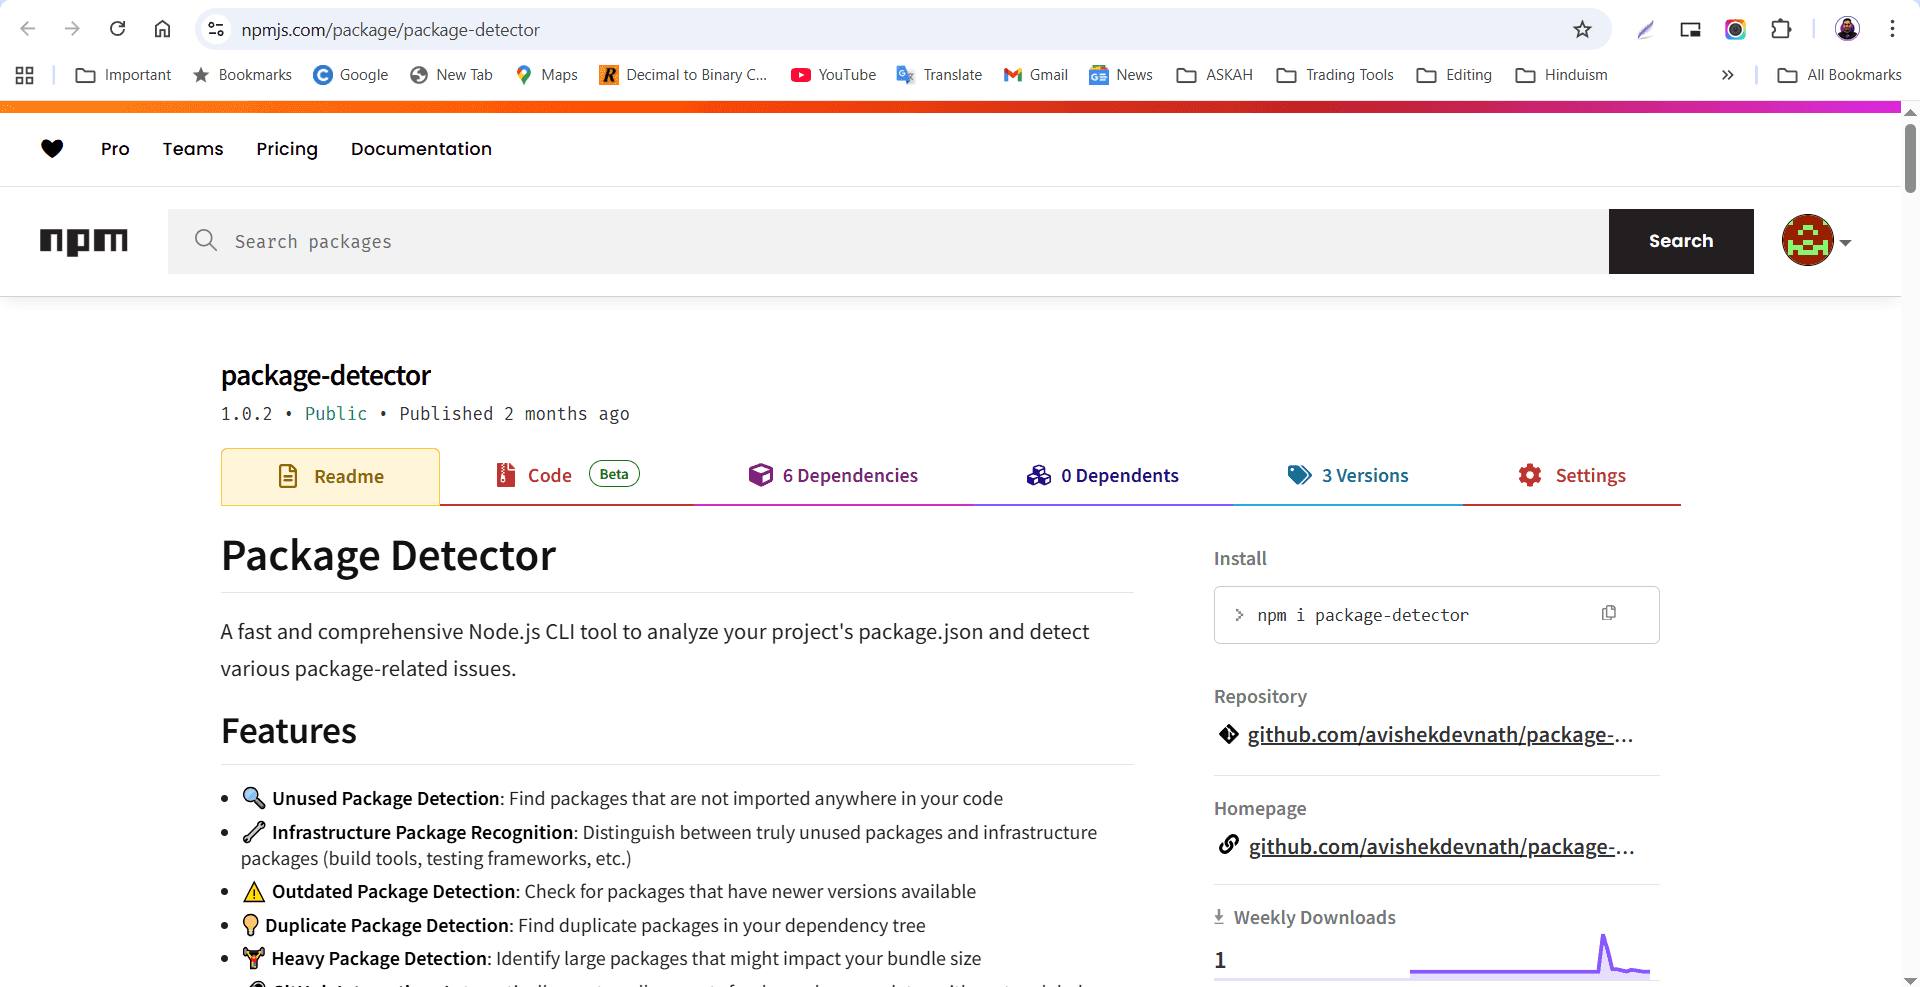
Task: Go to the browser home page
Action: 162,30
